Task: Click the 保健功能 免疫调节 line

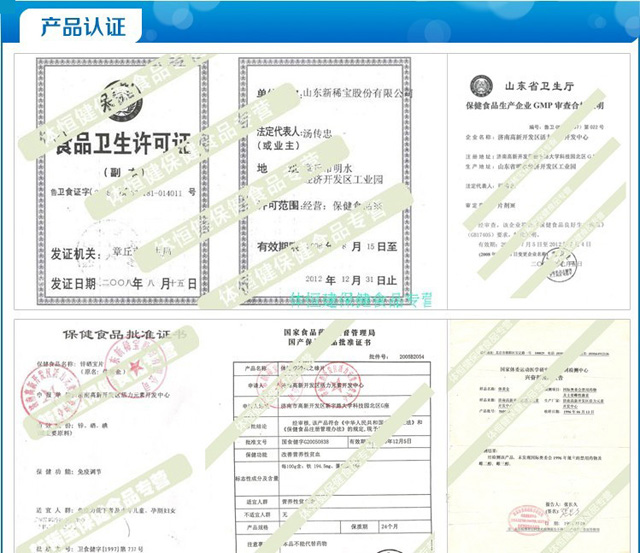Action: click(69, 472)
